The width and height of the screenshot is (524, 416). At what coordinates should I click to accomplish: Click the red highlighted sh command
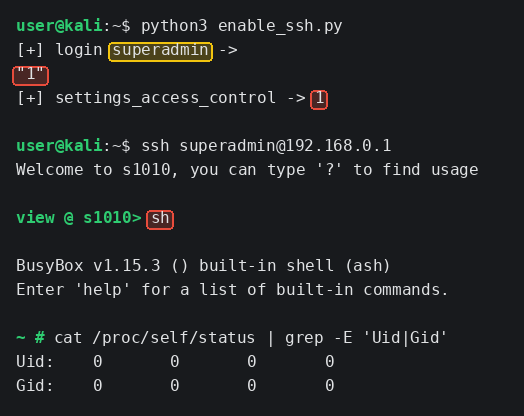(x=160, y=220)
